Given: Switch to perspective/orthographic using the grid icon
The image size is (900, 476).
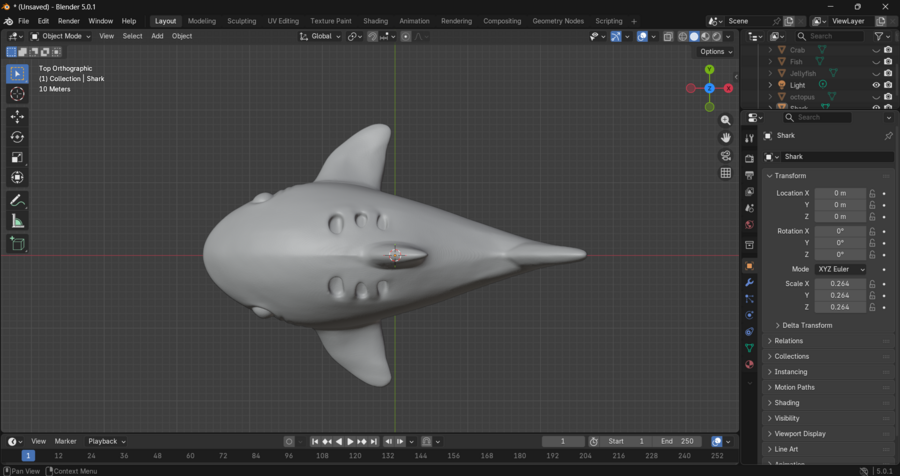Looking at the screenshot, I should point(726,173).
